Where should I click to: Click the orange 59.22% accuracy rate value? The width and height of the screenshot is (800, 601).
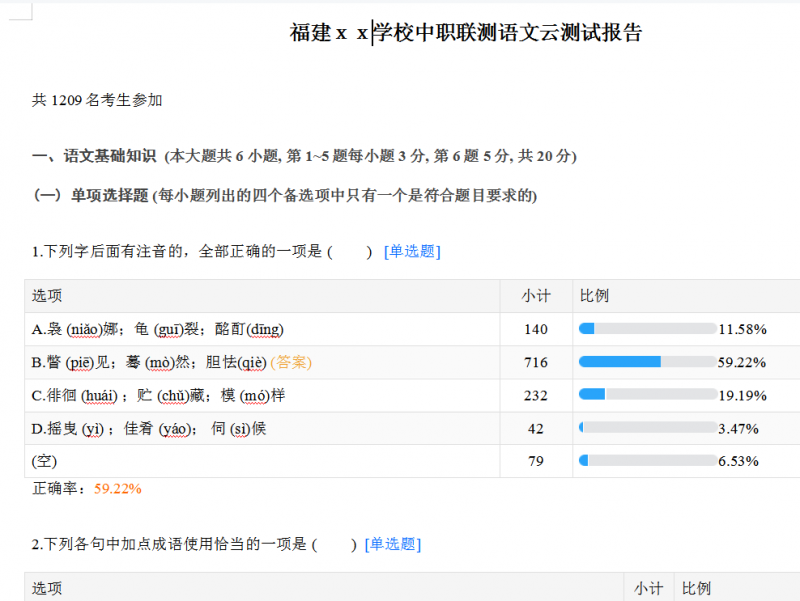(x=118, y=489)
